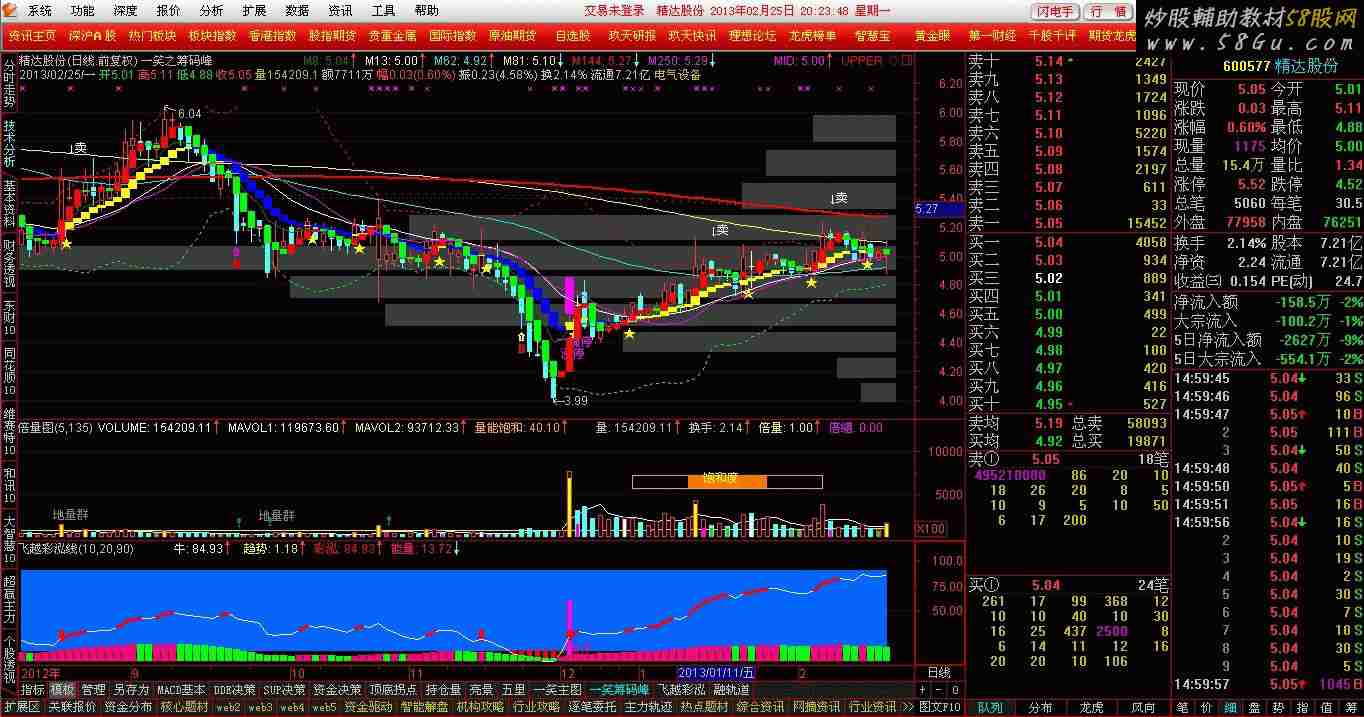
Task: Open the 工具 menu
Action: click(383, 11)
